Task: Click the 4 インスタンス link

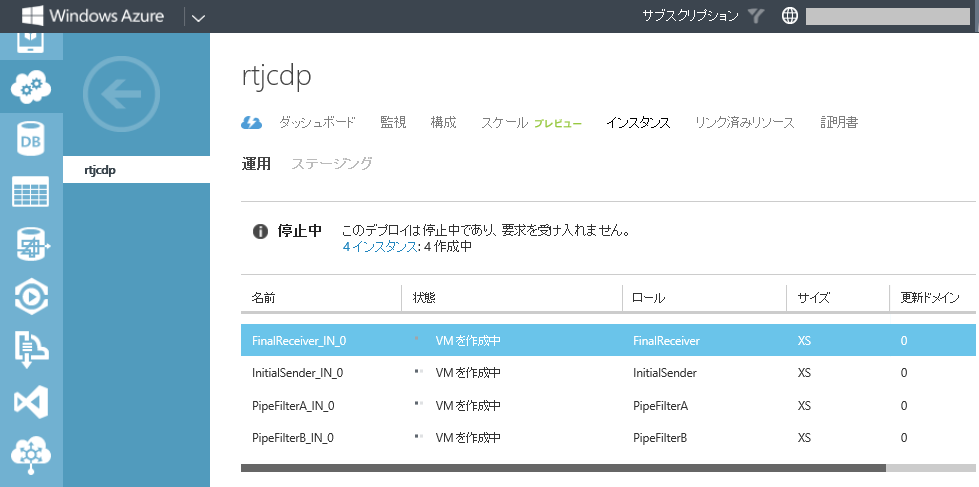Action: [378, 246]
